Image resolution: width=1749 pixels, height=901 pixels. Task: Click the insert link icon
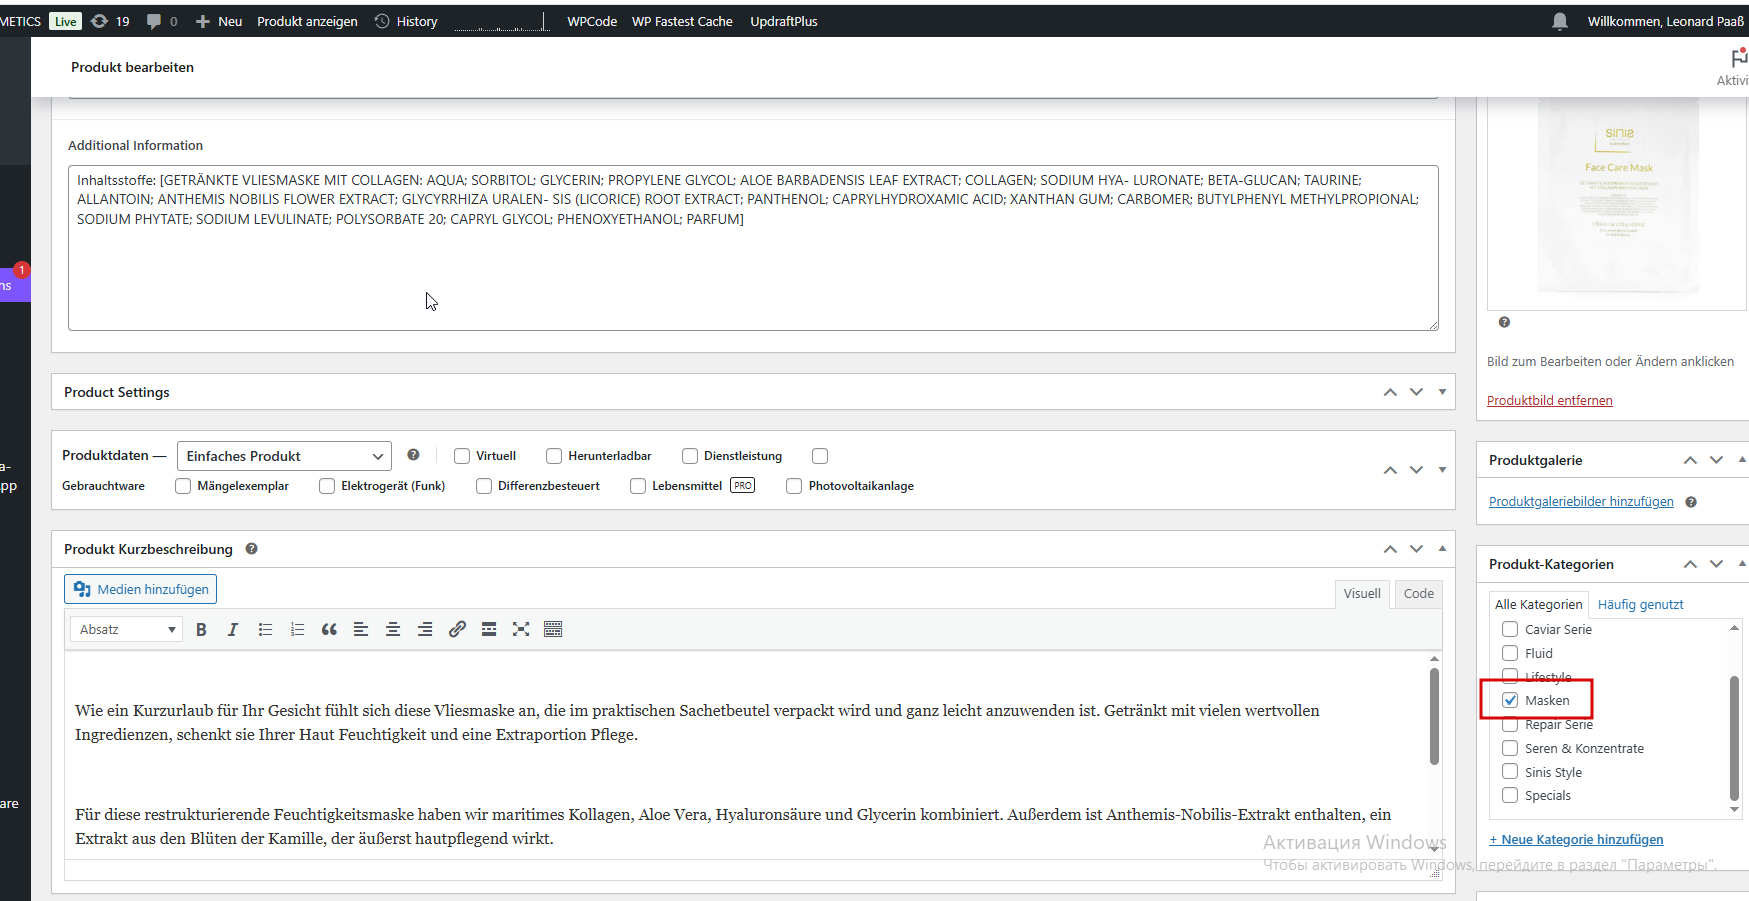point(457,629)
